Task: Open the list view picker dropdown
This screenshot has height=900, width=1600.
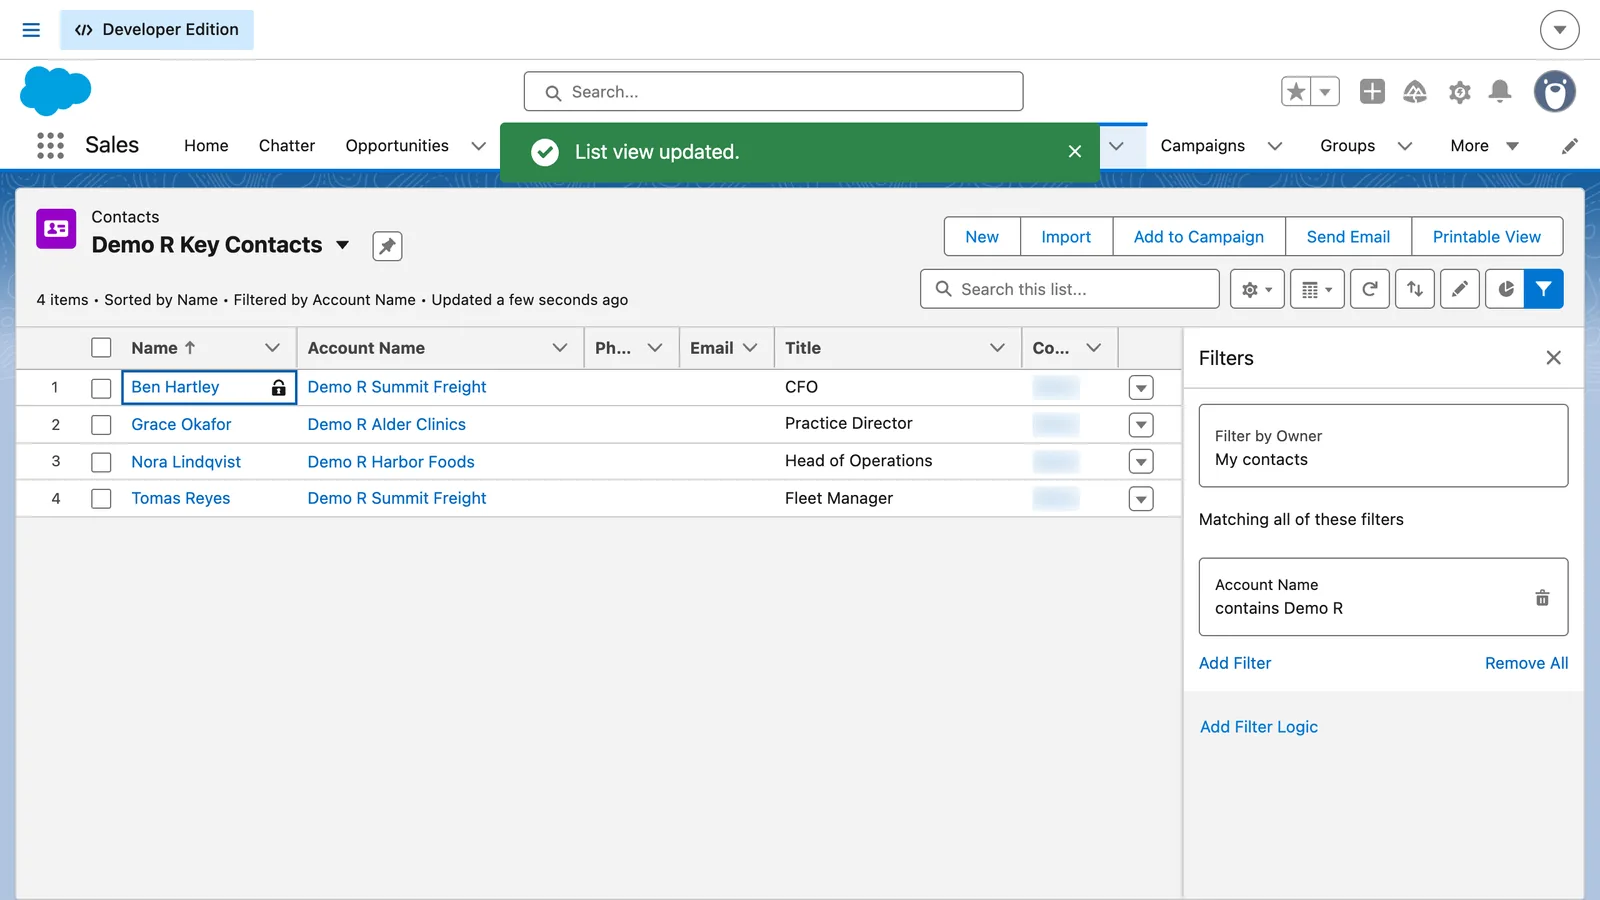Action: click(343, 245)
